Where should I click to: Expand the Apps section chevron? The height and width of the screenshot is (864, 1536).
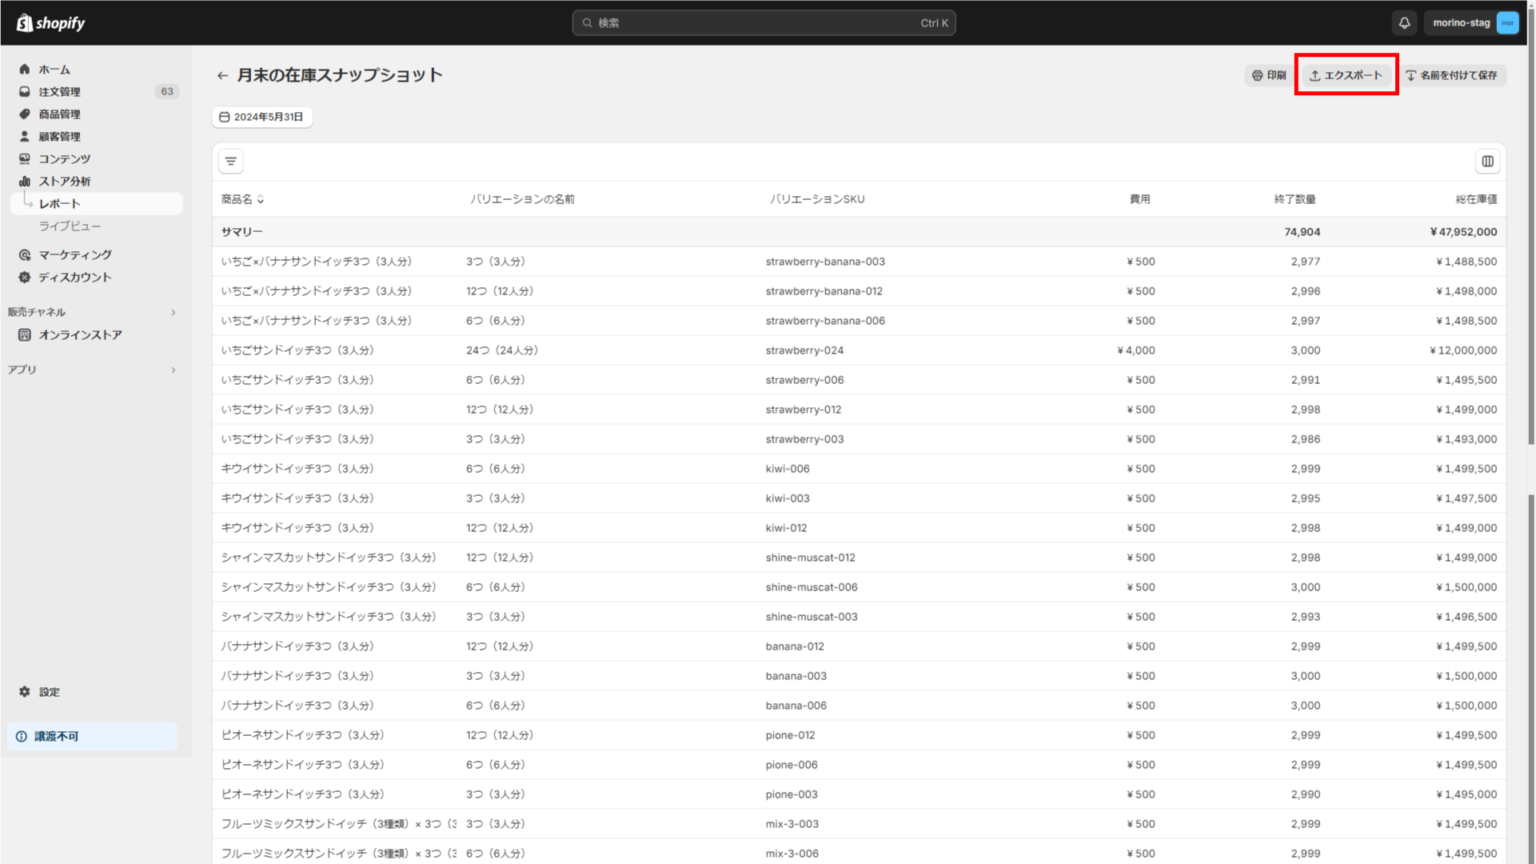point(173,370)
